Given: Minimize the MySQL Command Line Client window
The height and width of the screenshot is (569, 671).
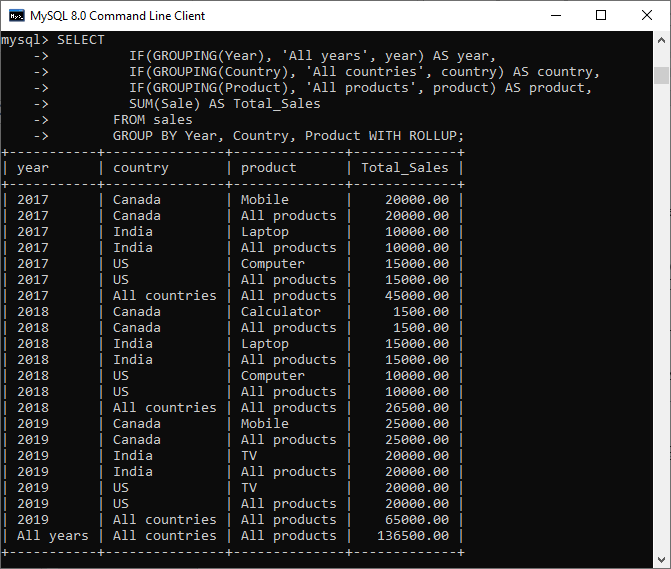Looking at the screenshot, I should (x=556, y=15).
